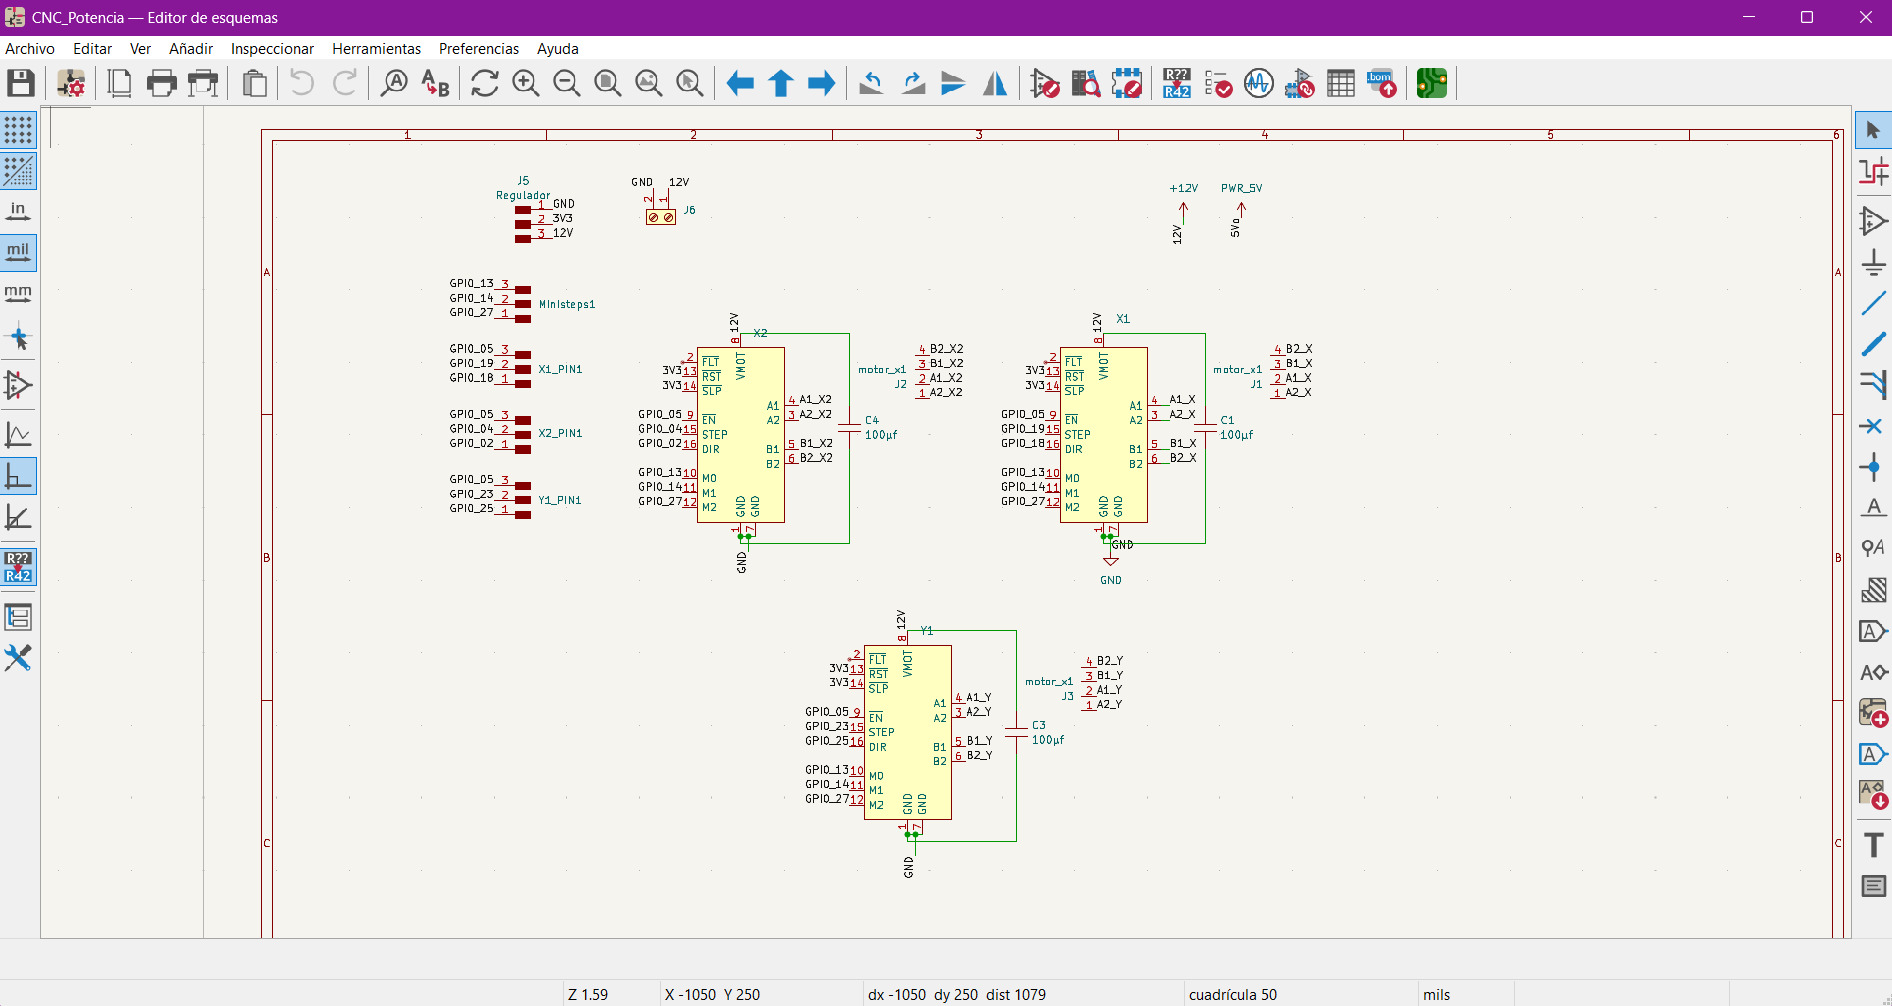Open the Editar menu
Screen dimensions: 1892x1006
tap(92, 48)
